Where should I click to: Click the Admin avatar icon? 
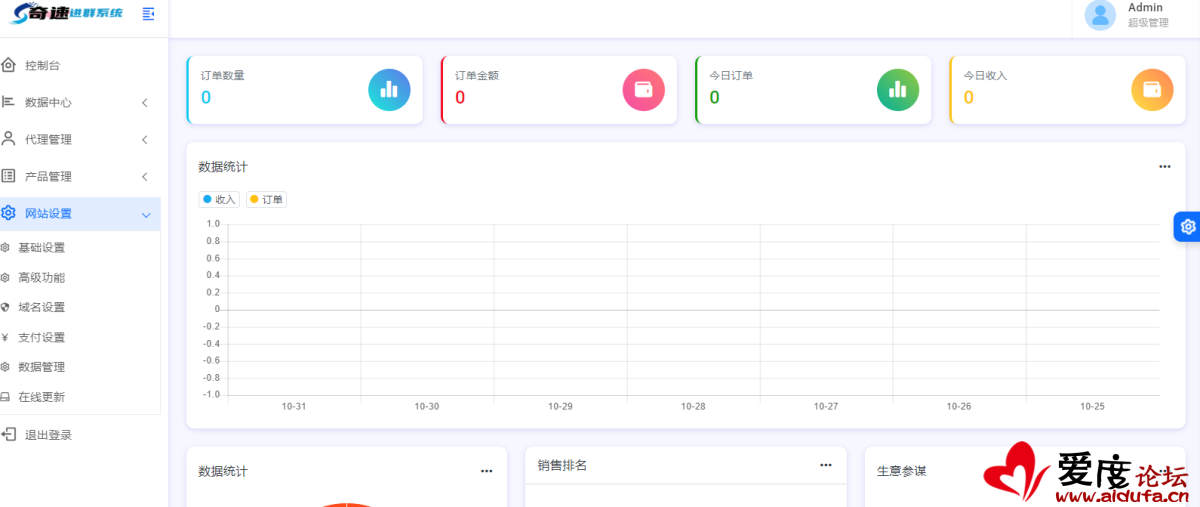pos(1100,15)
